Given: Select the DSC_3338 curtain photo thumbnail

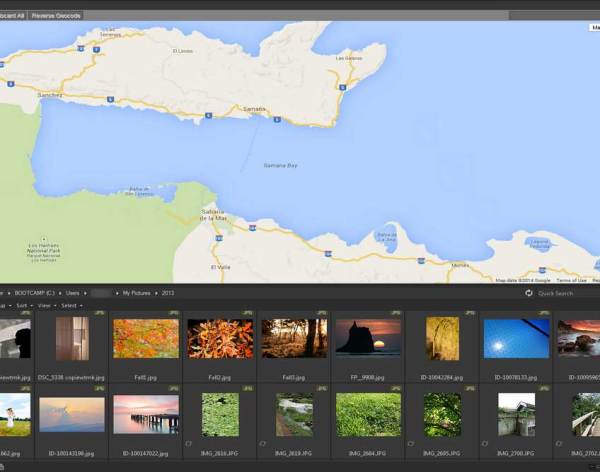Looking at the screenshot, I should 72,338.
